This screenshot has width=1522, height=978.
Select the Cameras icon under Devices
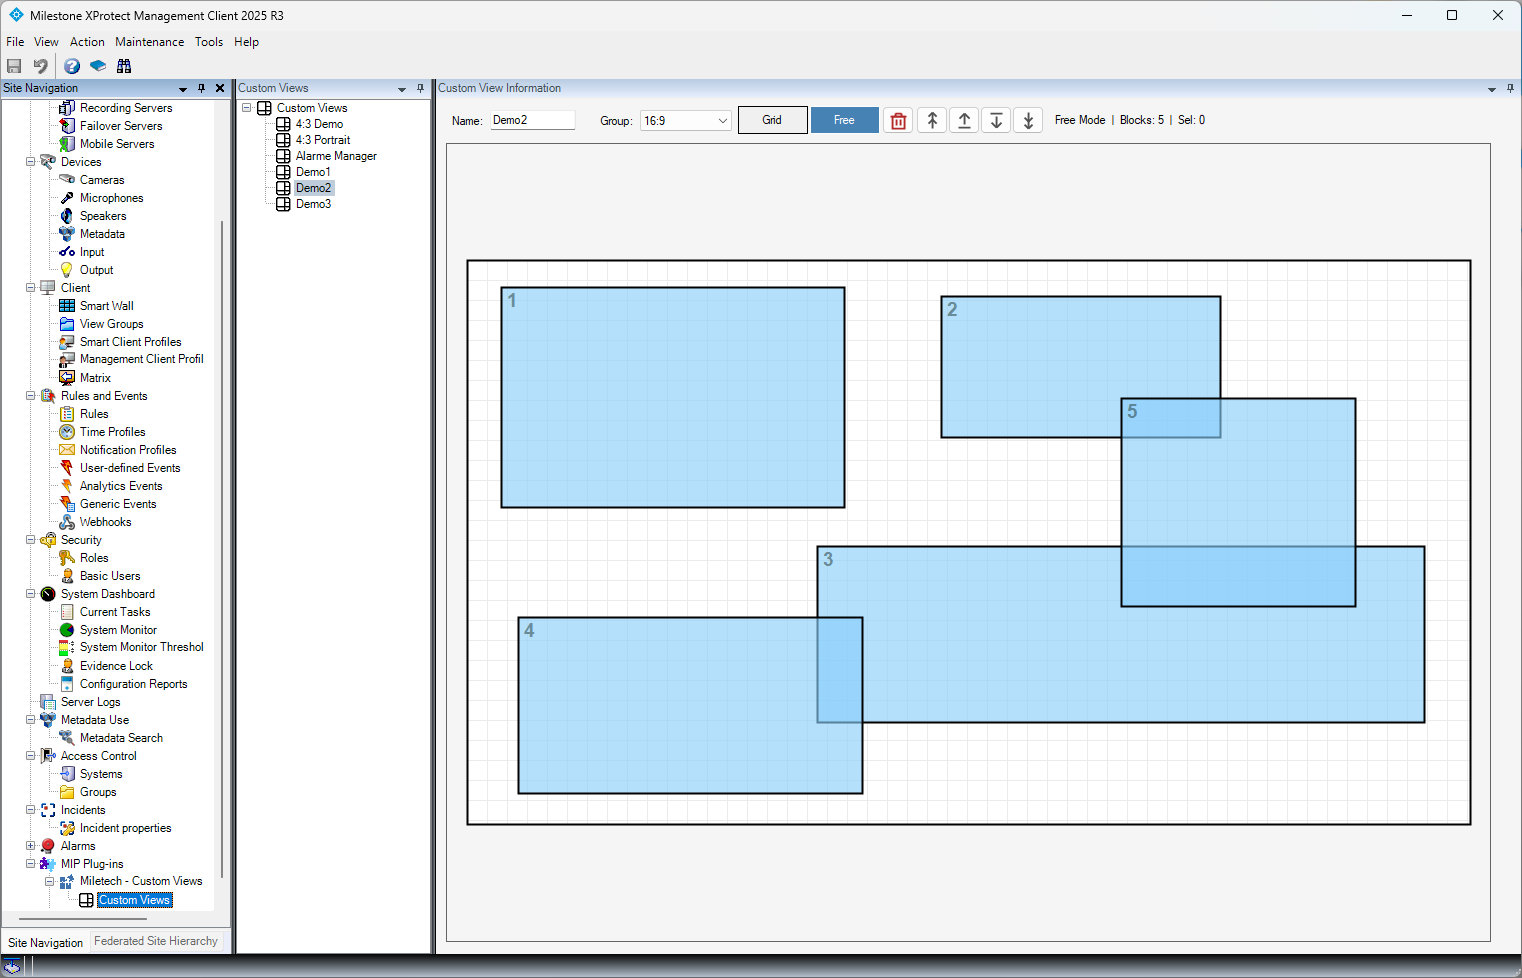click(67, 180)
